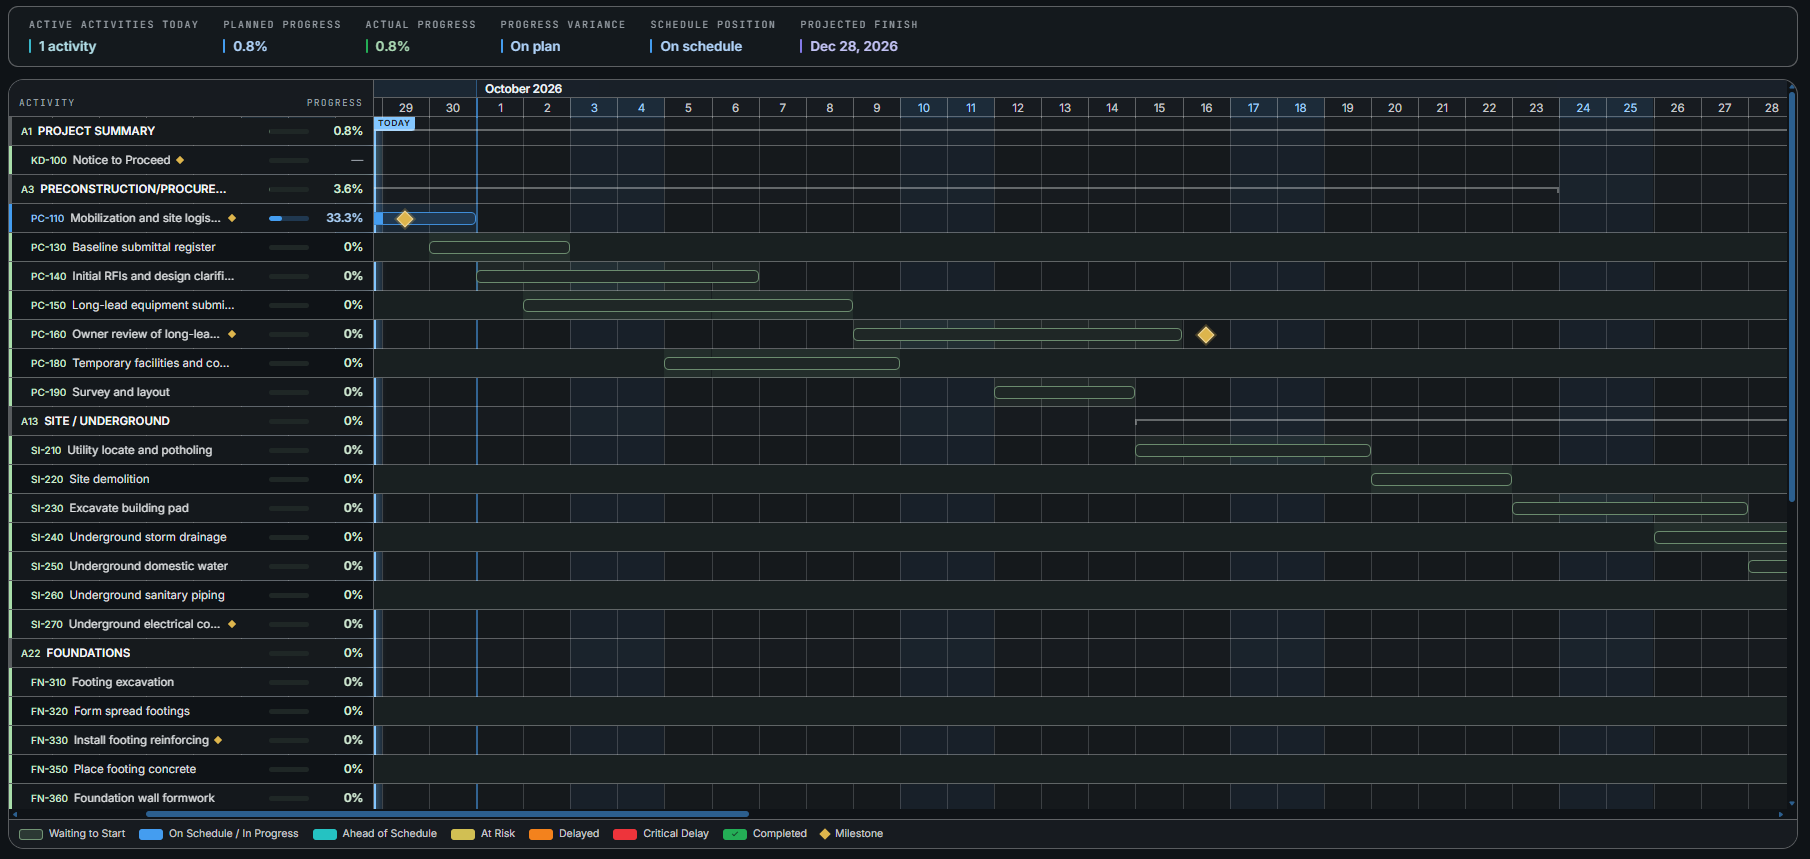Click the 'On schedule' schedule position value

pos(701,46)
